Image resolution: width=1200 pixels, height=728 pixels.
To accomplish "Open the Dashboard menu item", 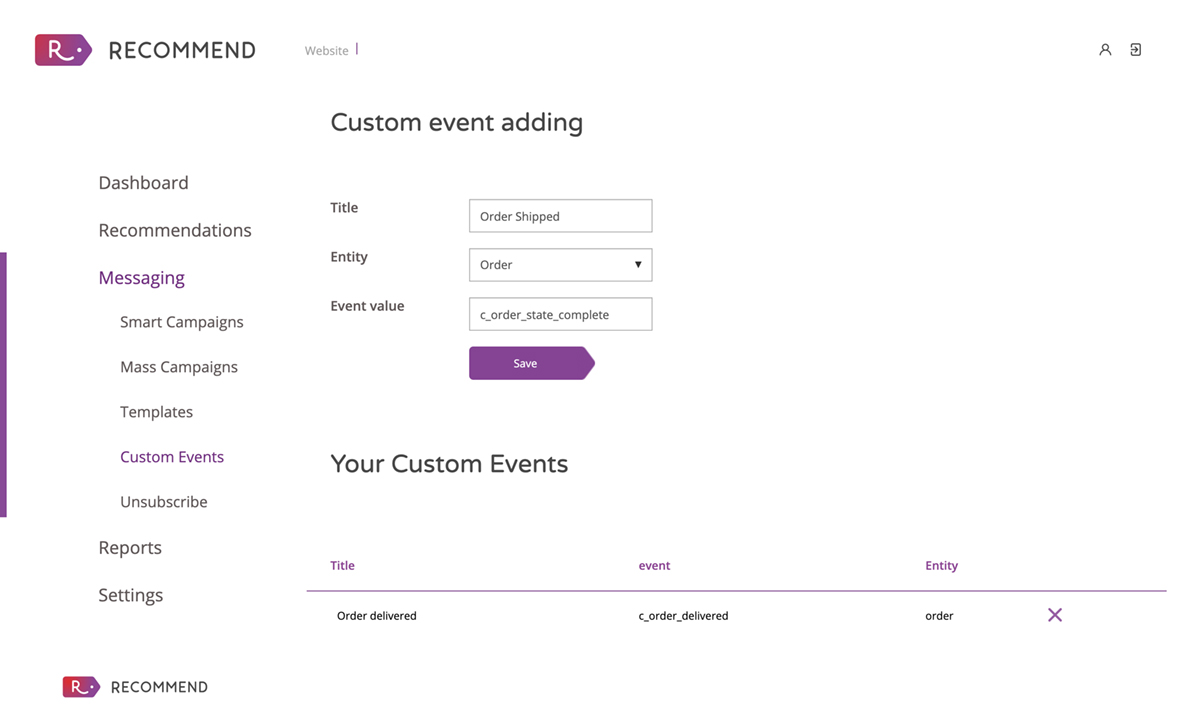I will (x=143, y=183).
